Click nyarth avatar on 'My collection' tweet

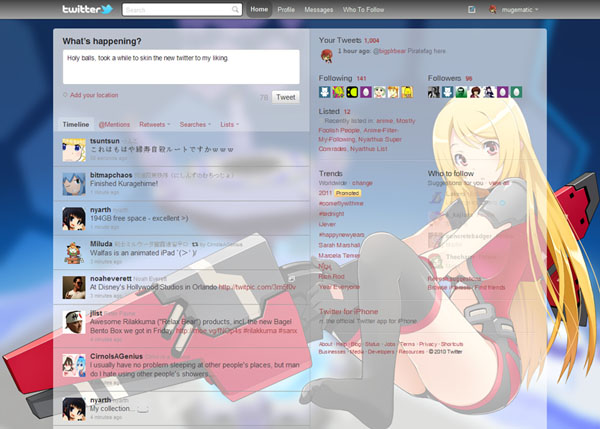pos(74,409)
